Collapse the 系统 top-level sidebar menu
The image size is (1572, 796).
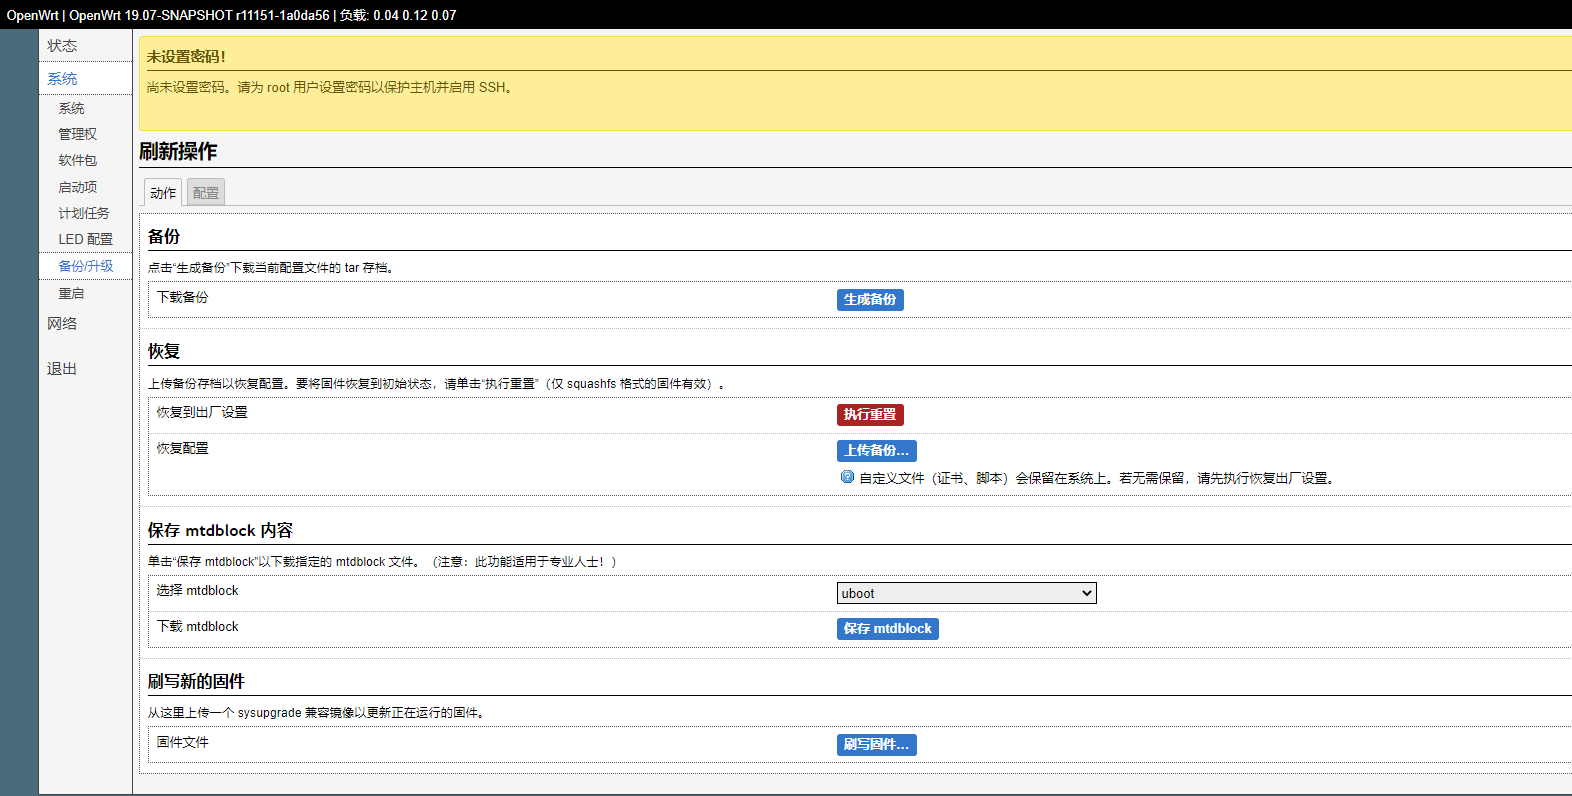pos(62,78)
